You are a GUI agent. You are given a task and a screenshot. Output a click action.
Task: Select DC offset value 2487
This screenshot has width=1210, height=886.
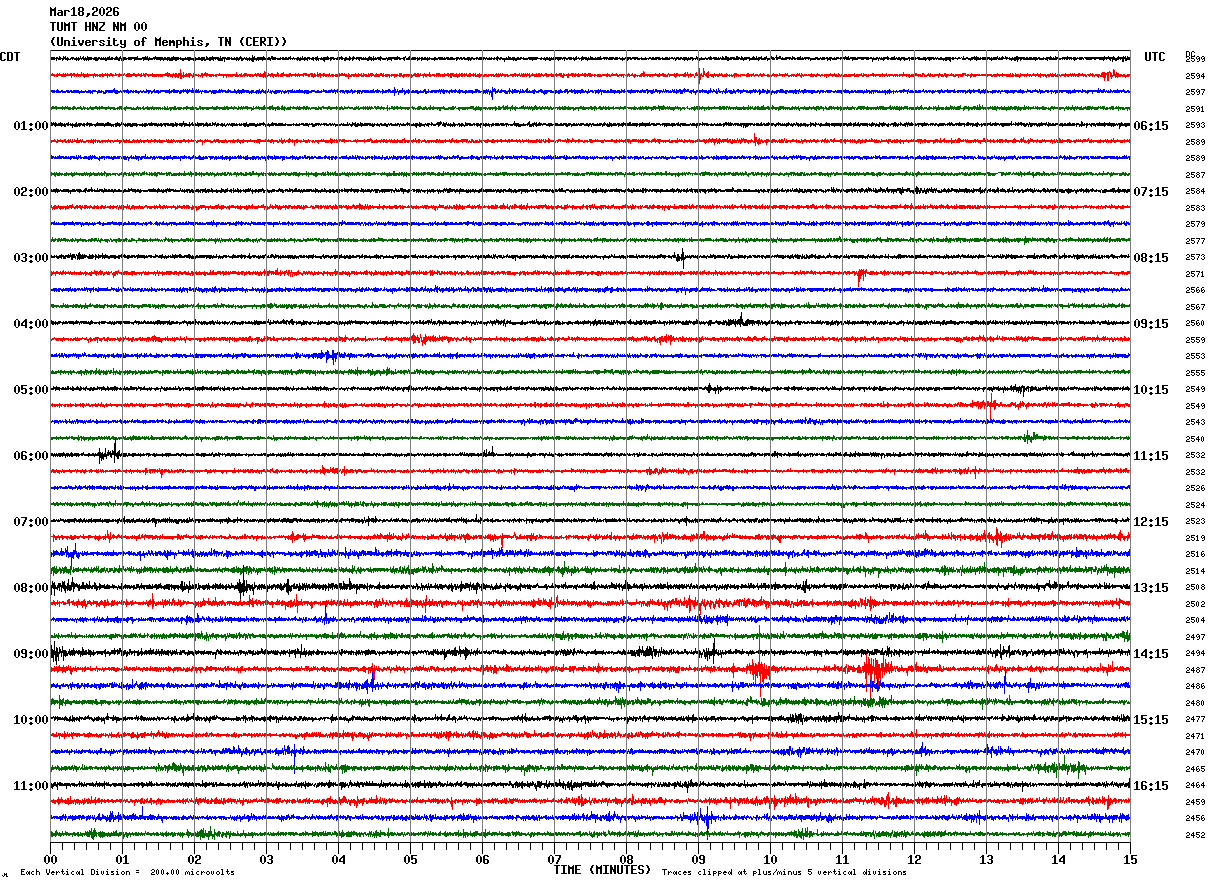(1195, 670)
